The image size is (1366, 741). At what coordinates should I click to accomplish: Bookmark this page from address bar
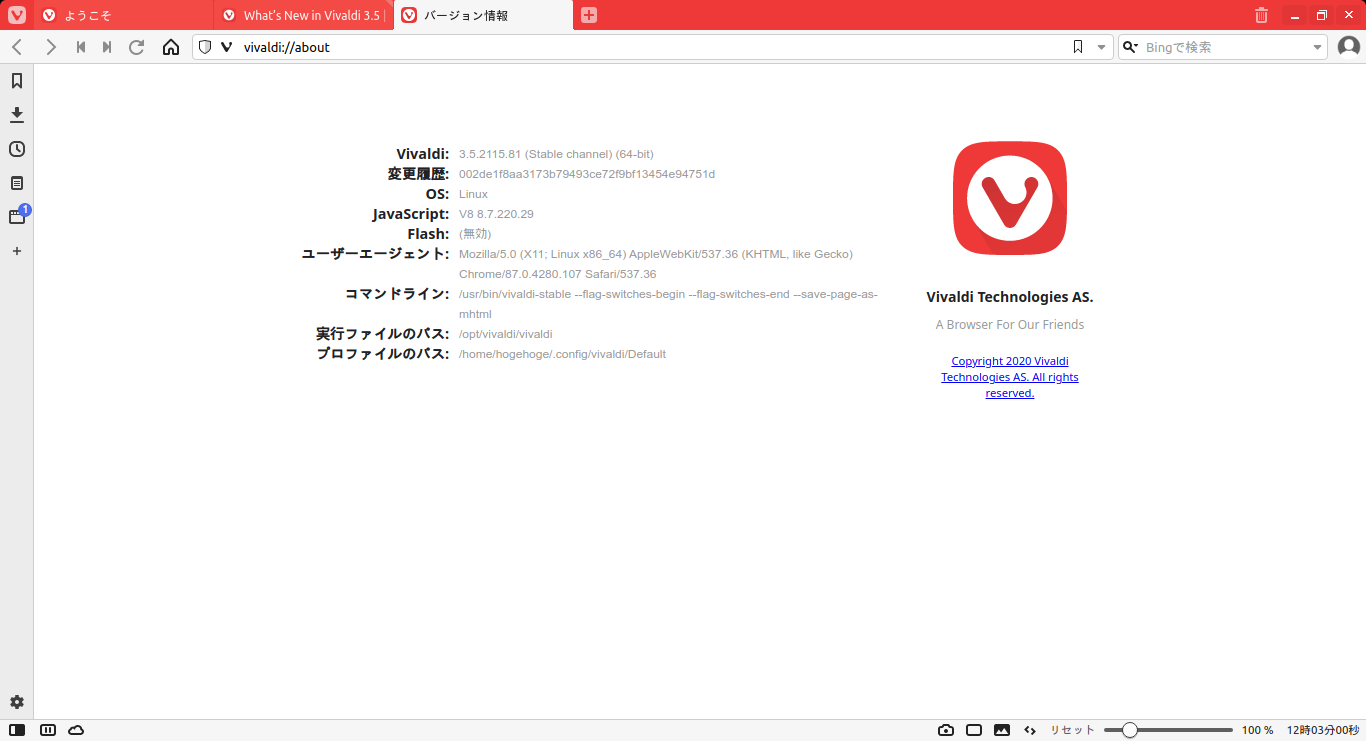tap(1078, 47)
